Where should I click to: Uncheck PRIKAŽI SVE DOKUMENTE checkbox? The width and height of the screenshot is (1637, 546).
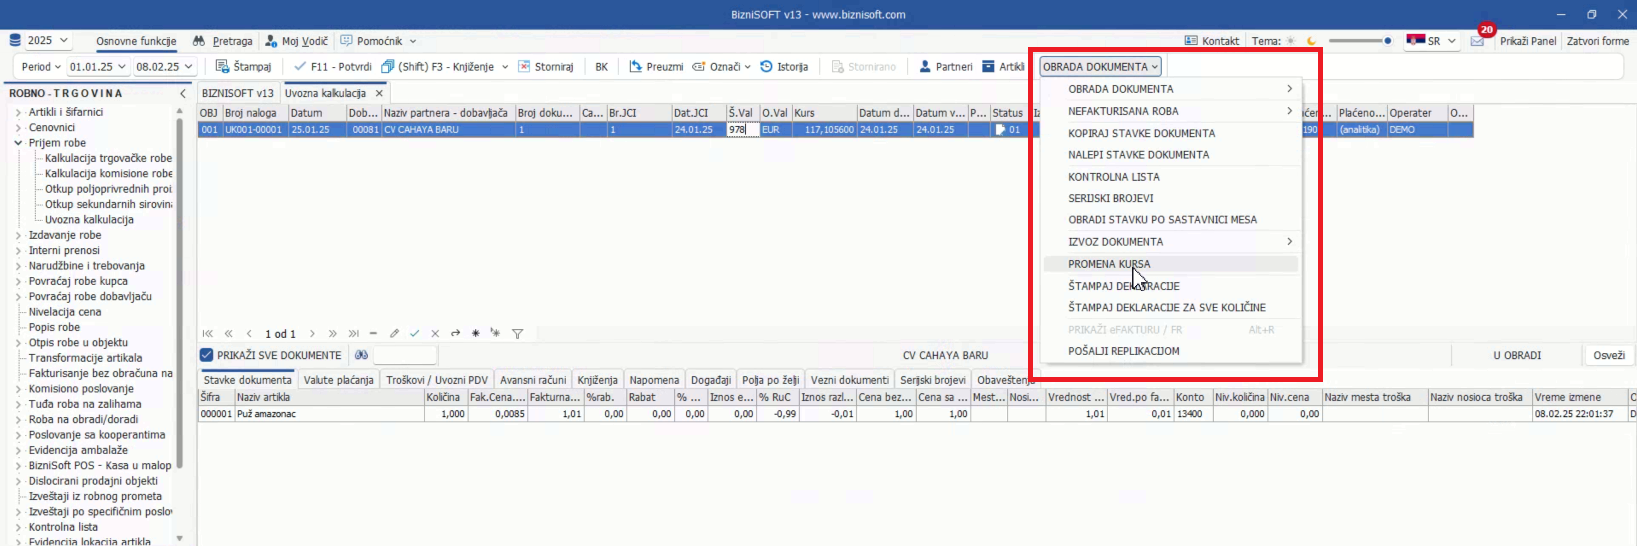pyautogui.click(x=207, y=355)
